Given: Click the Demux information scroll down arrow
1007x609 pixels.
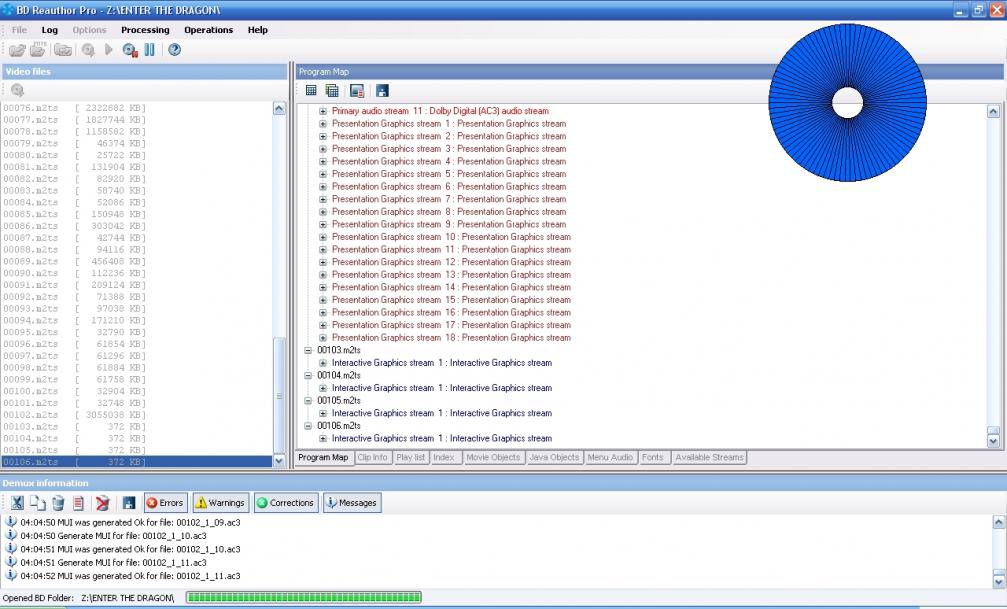Looking at the screenshot, I should click(x=999, y=581).
